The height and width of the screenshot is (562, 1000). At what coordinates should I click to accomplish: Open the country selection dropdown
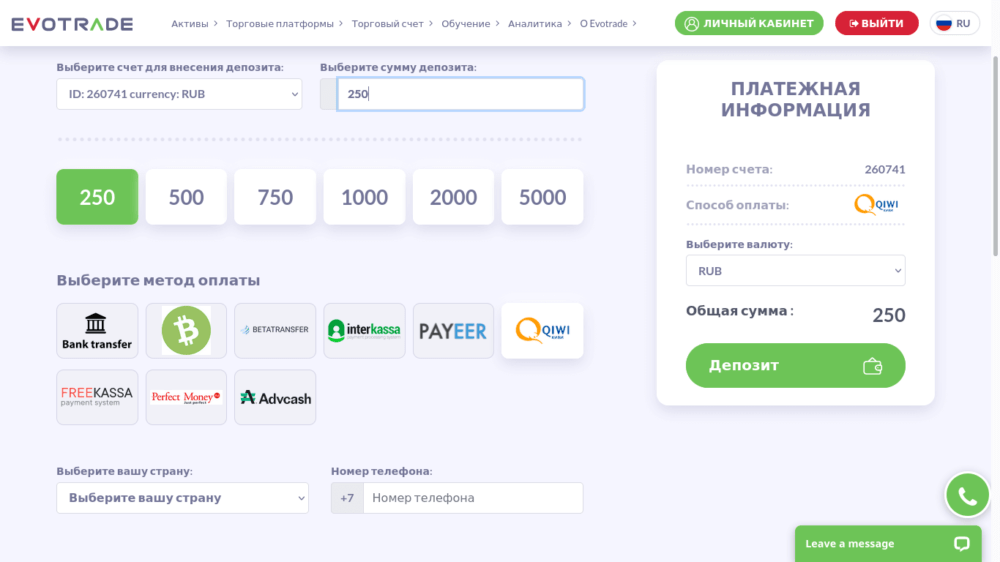pos(182,498)
